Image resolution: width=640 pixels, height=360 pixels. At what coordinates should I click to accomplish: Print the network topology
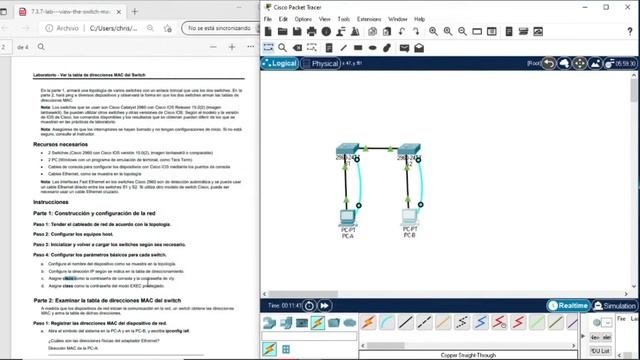tap(312, 31)
